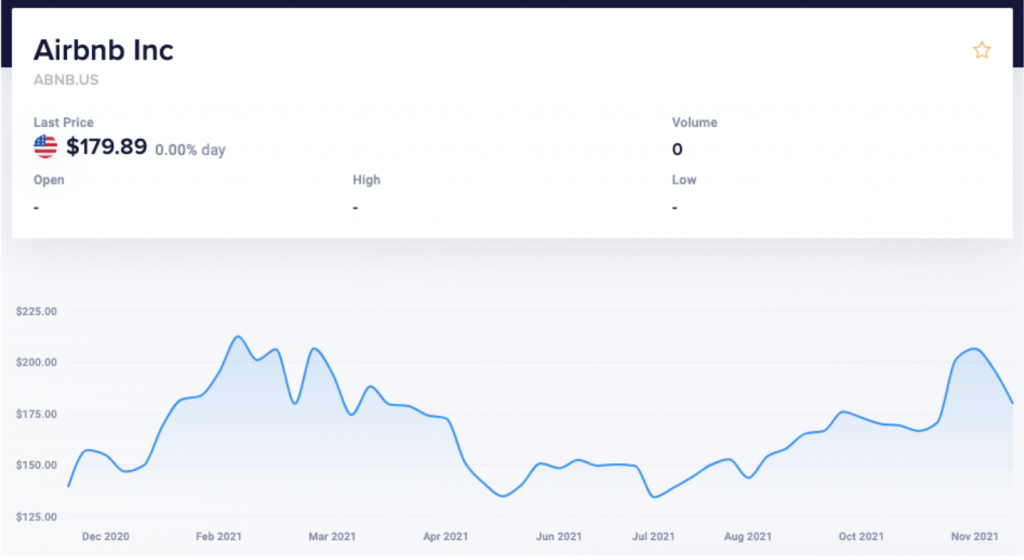Click the favorite star icon
This screenshot has width=1024, height=560.
click(982, 50)
